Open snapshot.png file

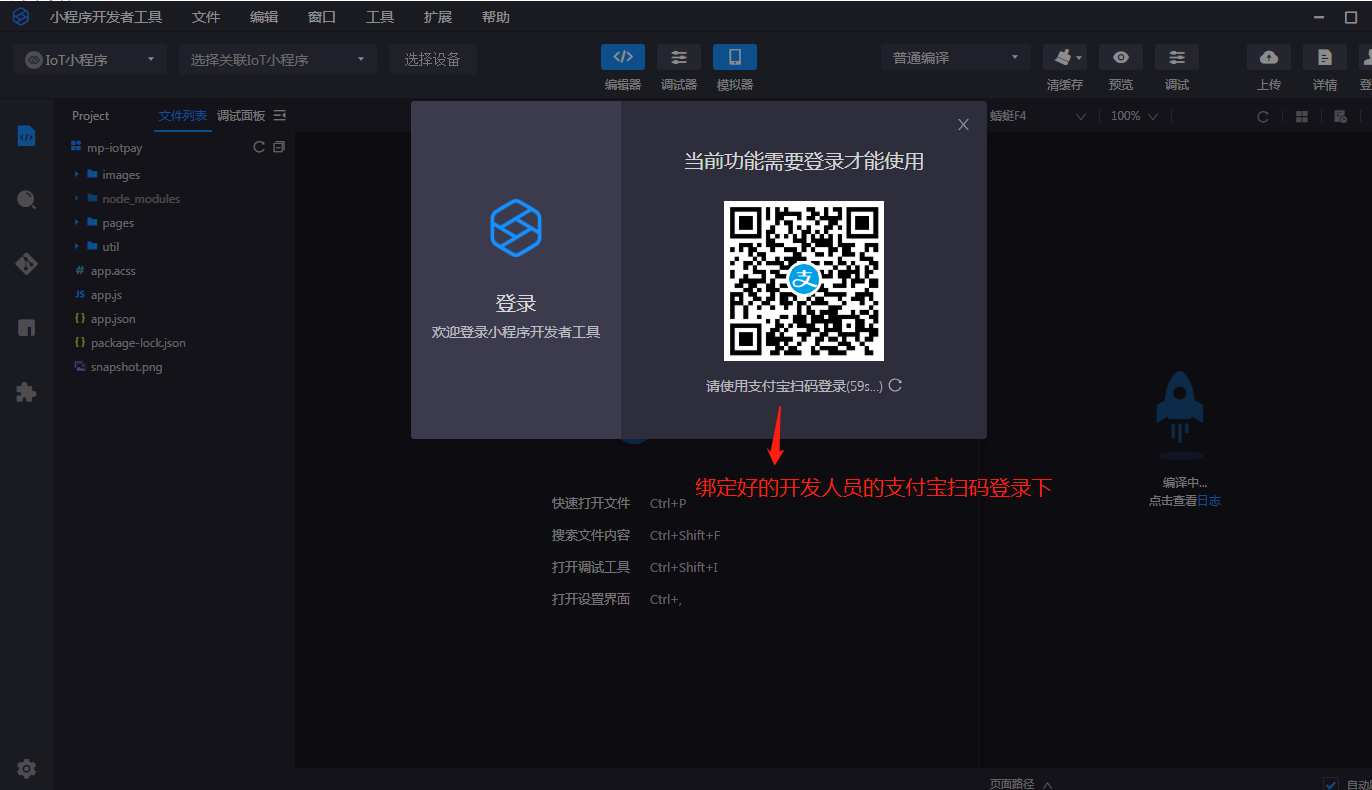tap(126, 367)
